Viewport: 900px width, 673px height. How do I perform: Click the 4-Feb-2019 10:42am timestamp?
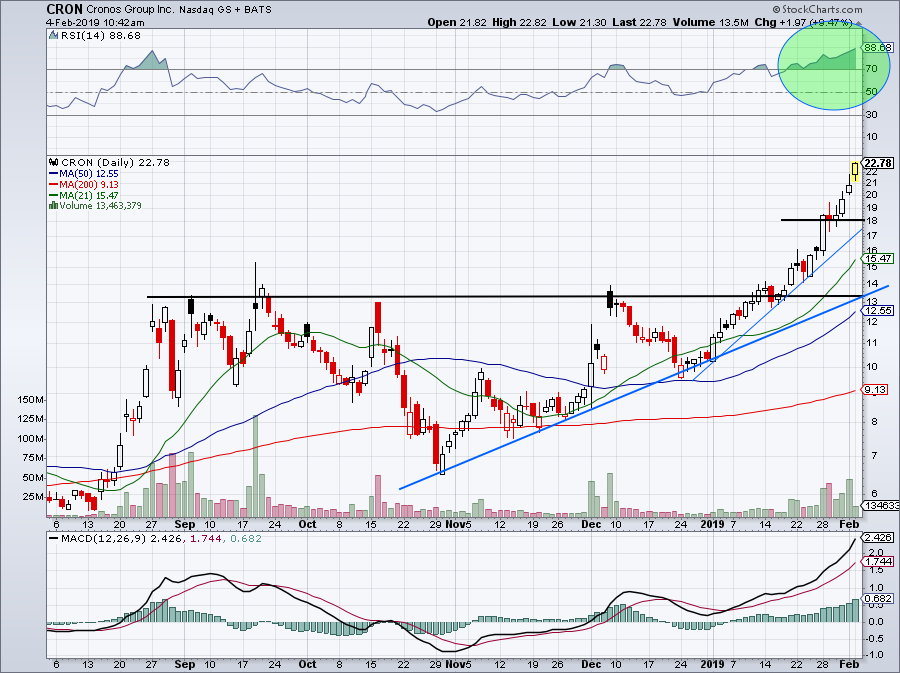(x=95, y=23)
